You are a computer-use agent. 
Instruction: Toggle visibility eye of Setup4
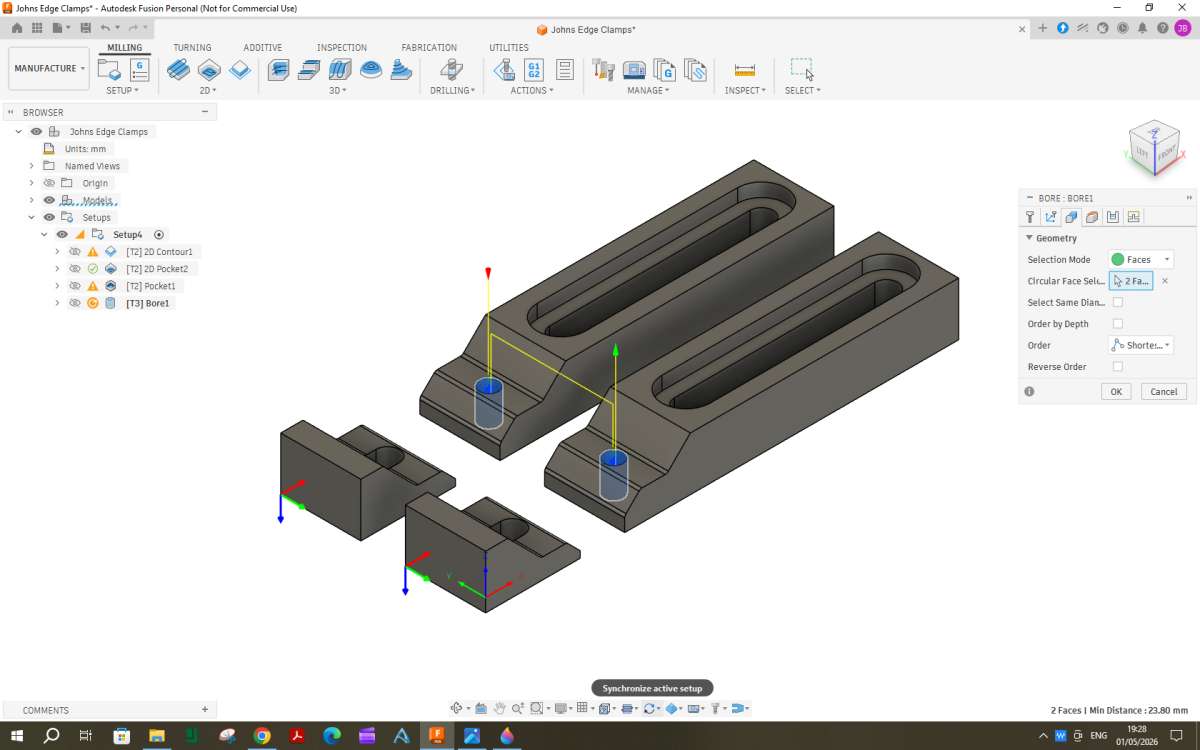(x=62, y=234)
